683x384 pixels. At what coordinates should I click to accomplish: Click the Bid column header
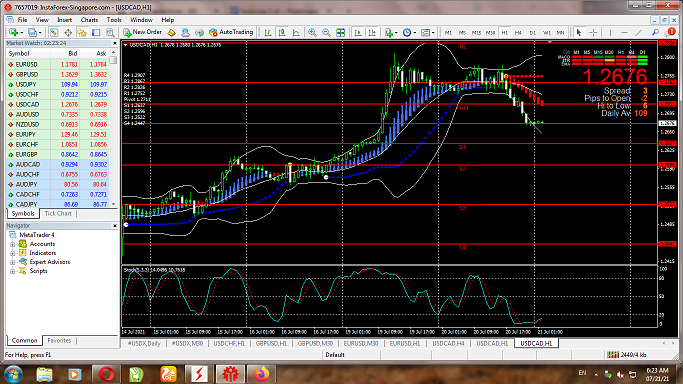[x=73, y=54]
